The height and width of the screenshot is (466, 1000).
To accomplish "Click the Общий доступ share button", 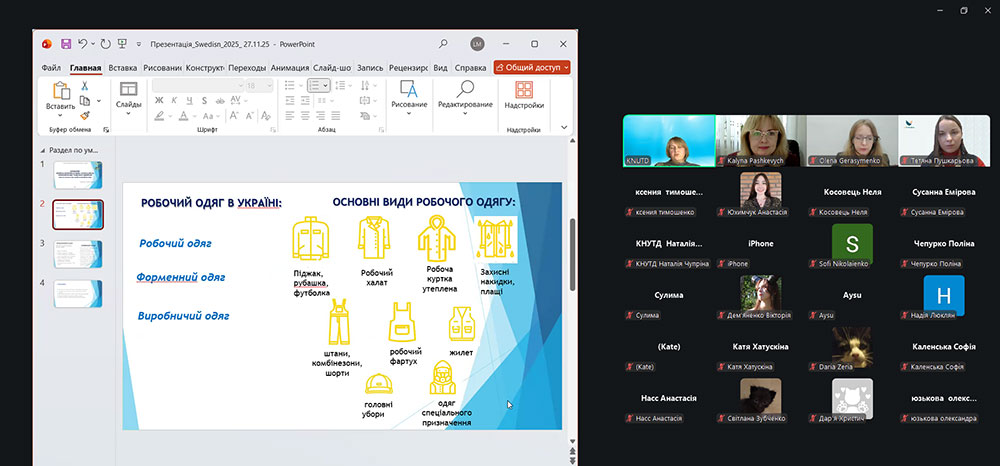I will (532, 68).
